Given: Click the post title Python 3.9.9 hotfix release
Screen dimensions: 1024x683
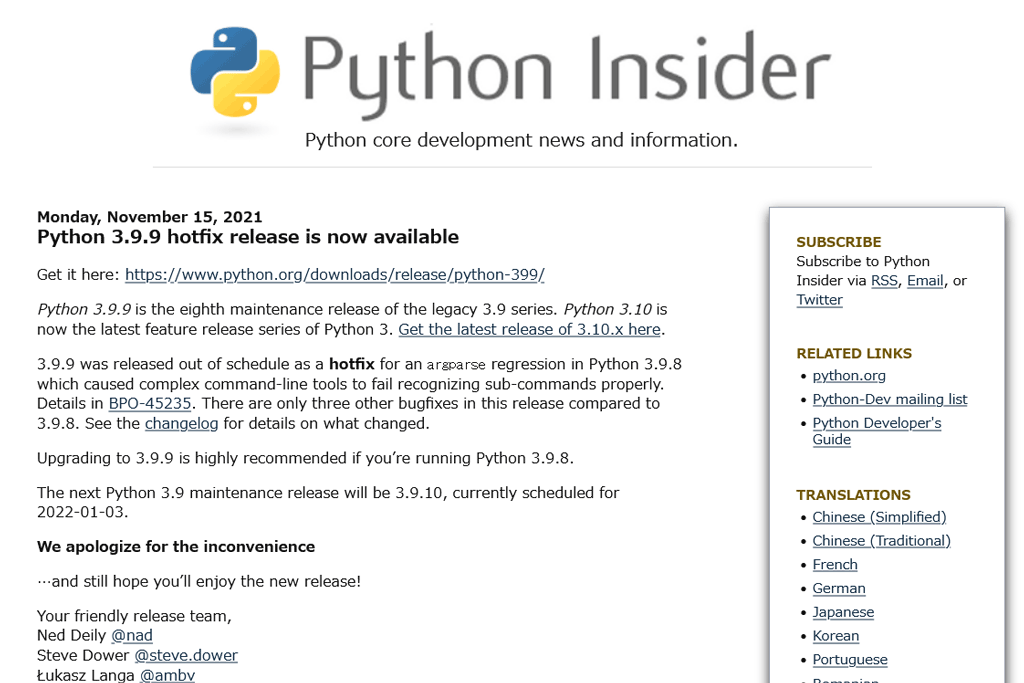Looking at the screenshot, I should 247,237.
